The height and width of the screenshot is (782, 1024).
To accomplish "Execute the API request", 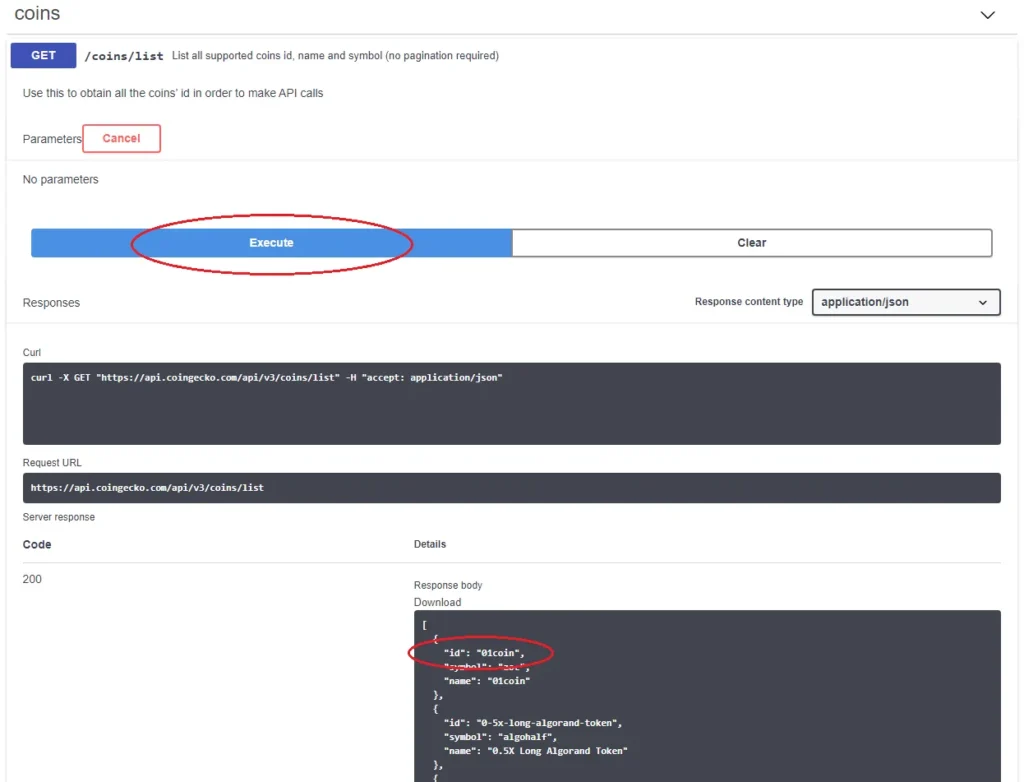I will [271, 243].
